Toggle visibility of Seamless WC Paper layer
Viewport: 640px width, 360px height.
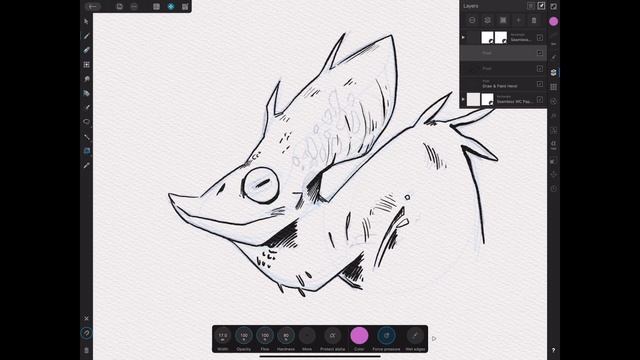pos(540,100)
